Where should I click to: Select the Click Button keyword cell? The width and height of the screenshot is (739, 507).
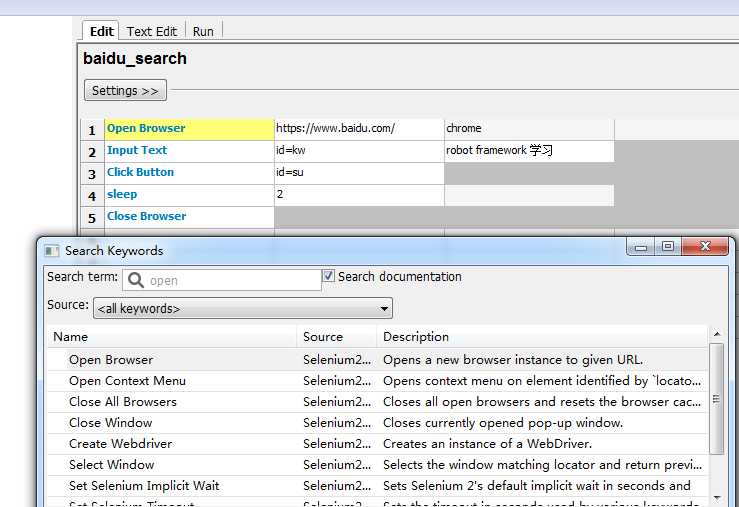coord(189,173)
